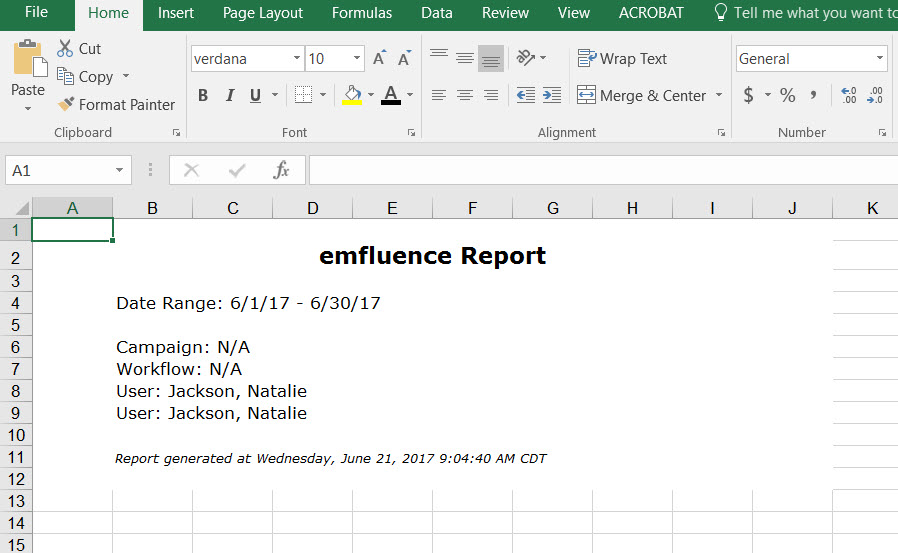Viewport: 898px width, 553px height.
Task: Select column D header
Action: pos(313,208)
